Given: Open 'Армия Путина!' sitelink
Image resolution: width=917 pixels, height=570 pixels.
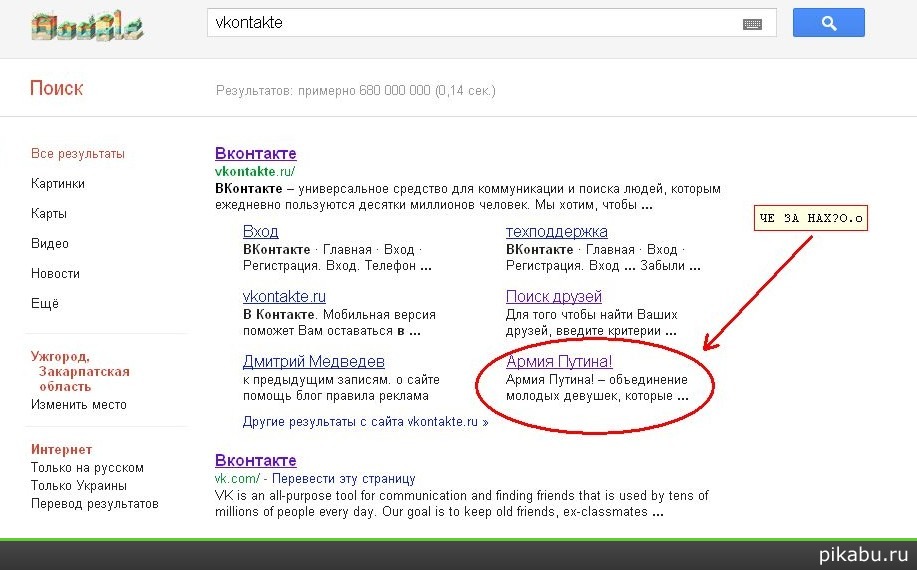Looking at the screenshot, I should pos(559,361).
